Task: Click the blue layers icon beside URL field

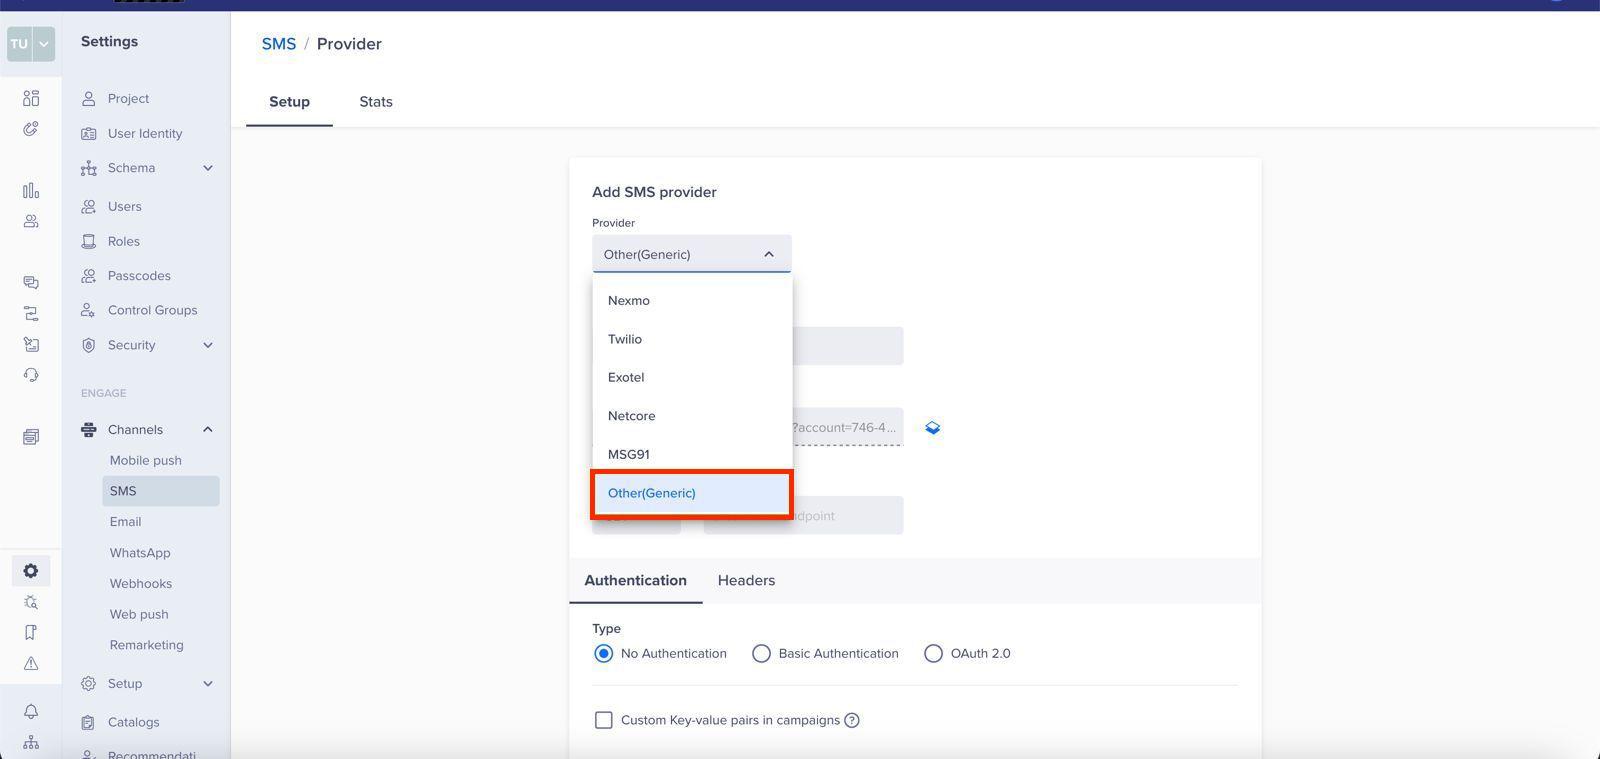Action: click(932, 428)
